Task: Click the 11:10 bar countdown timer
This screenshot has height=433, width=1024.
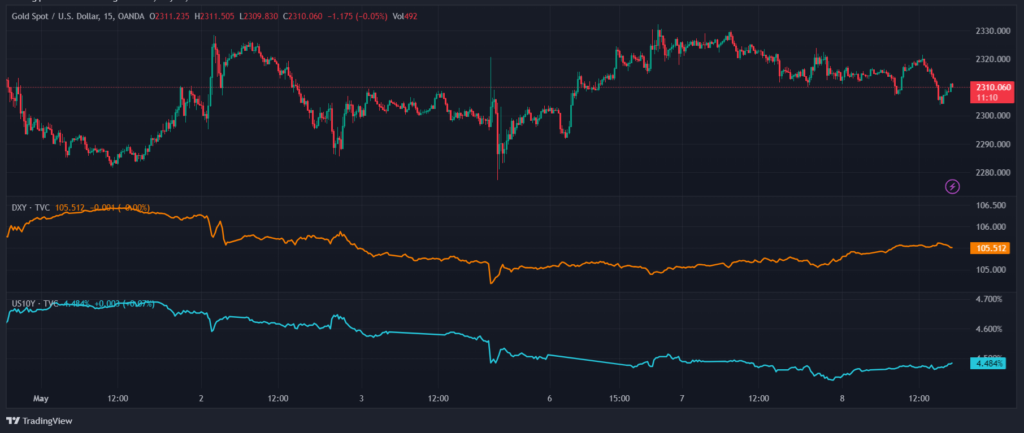Action: [987, 98]
